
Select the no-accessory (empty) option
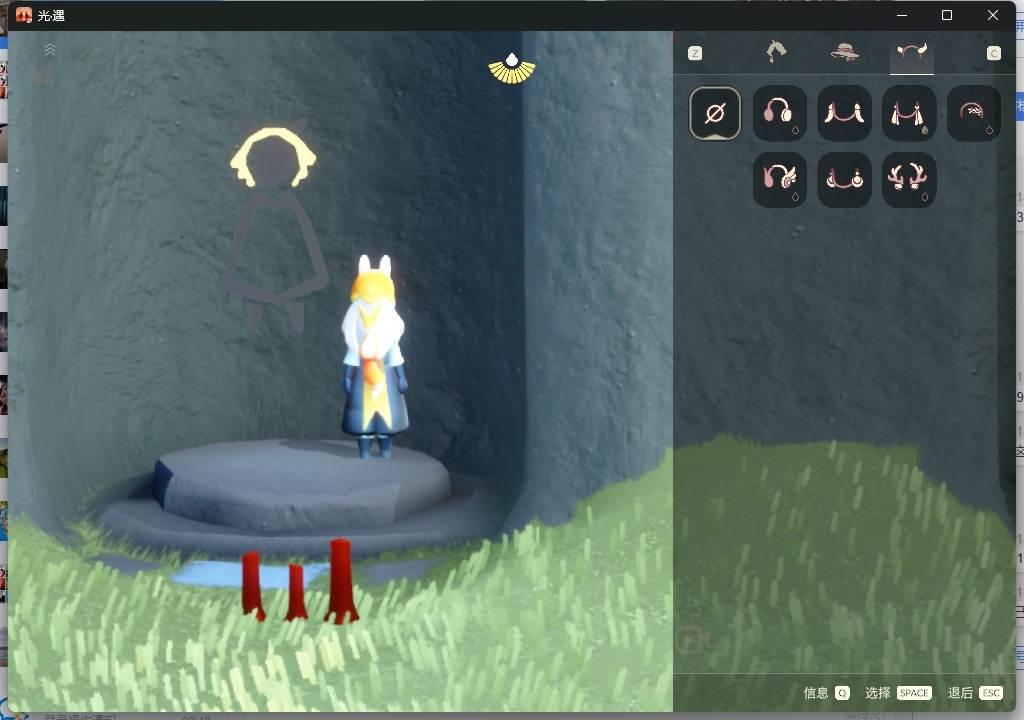pyautogui.click(x=714, y=113)
